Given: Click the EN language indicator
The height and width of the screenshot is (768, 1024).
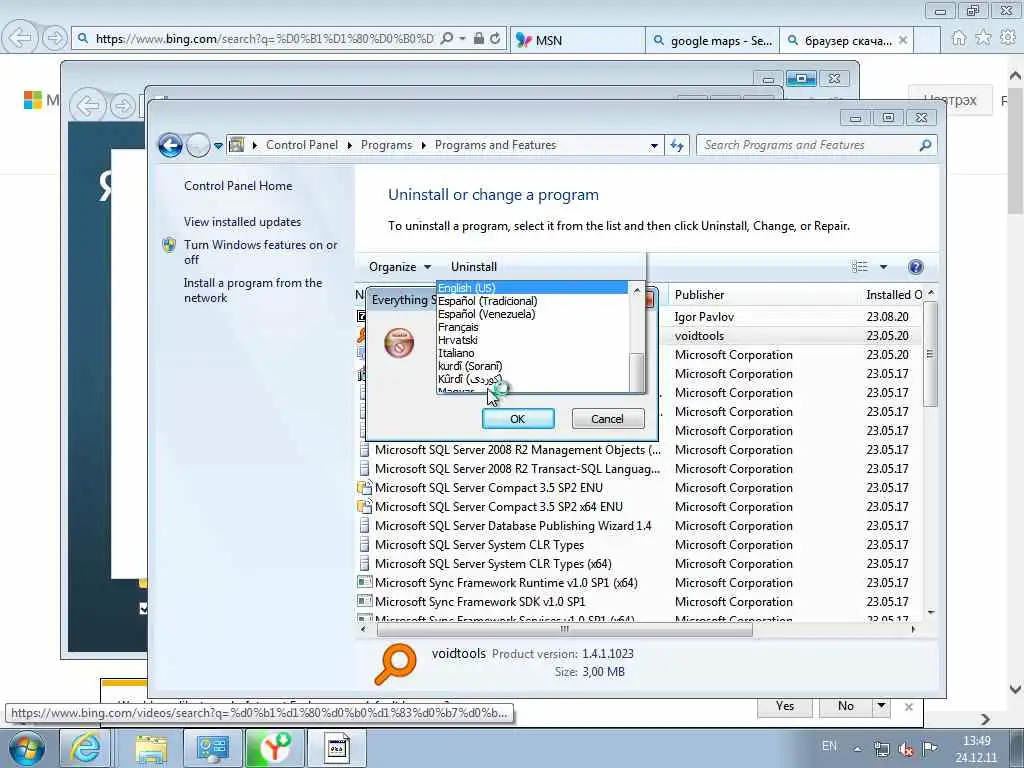Looking at the screenshot, I should pyautogui.click(x=829, y=746).
